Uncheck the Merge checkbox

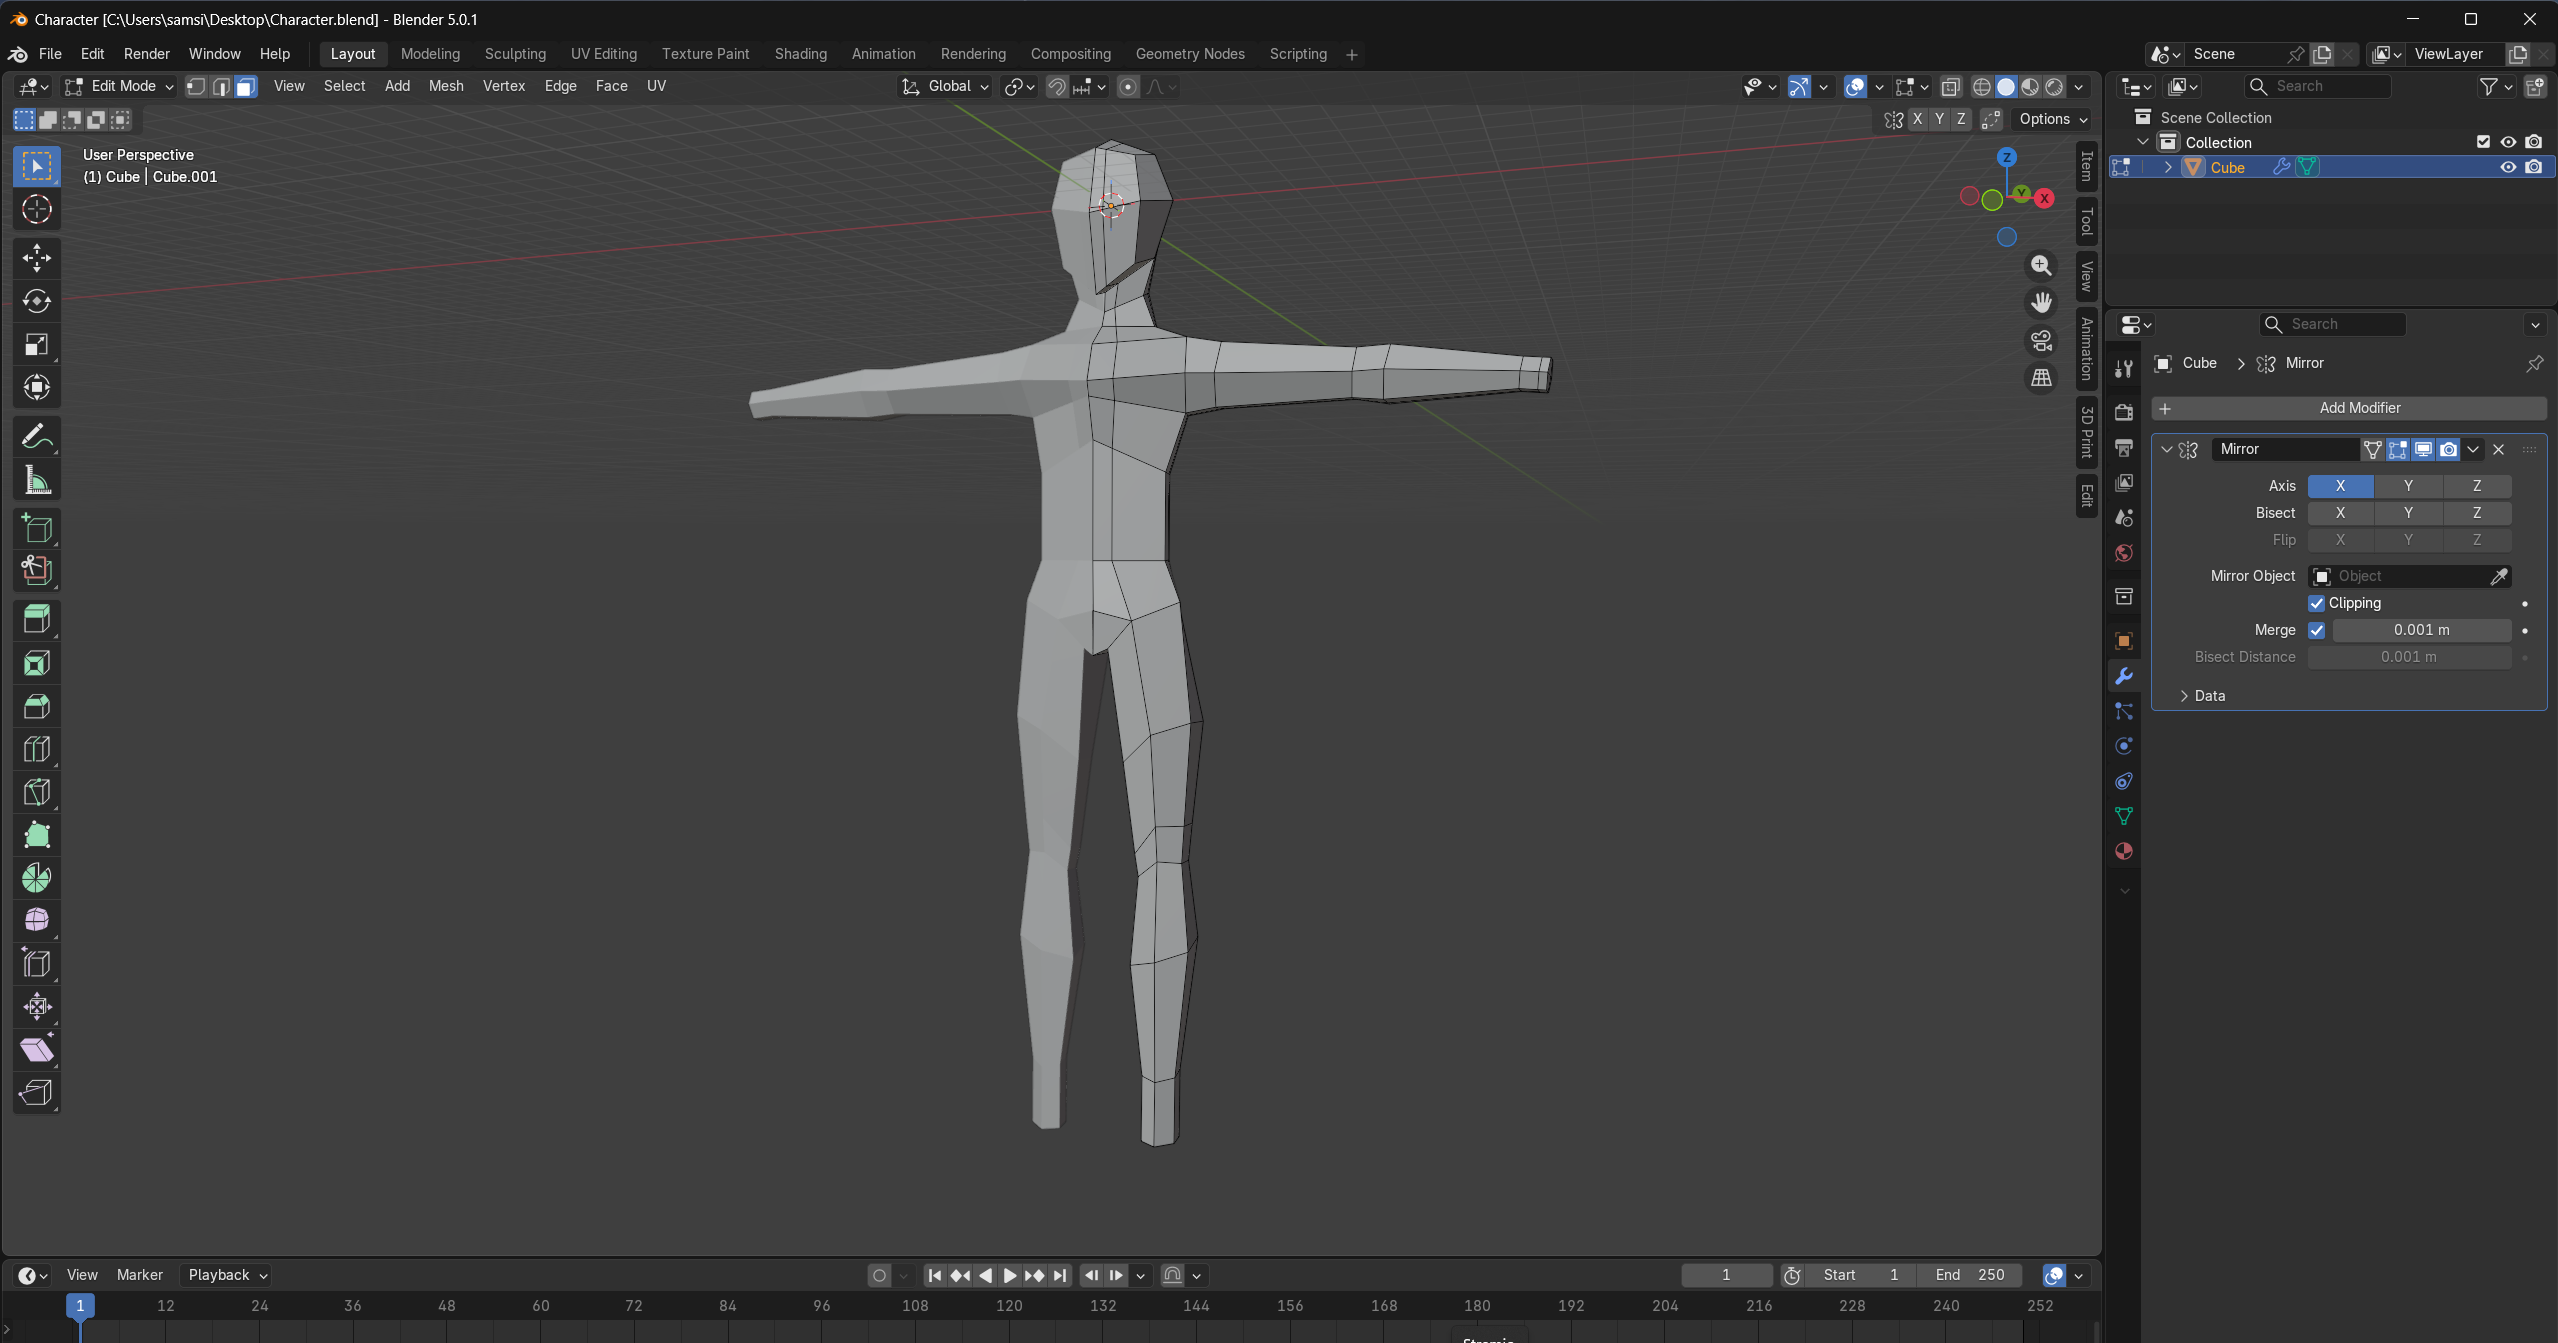[2316, 630]
